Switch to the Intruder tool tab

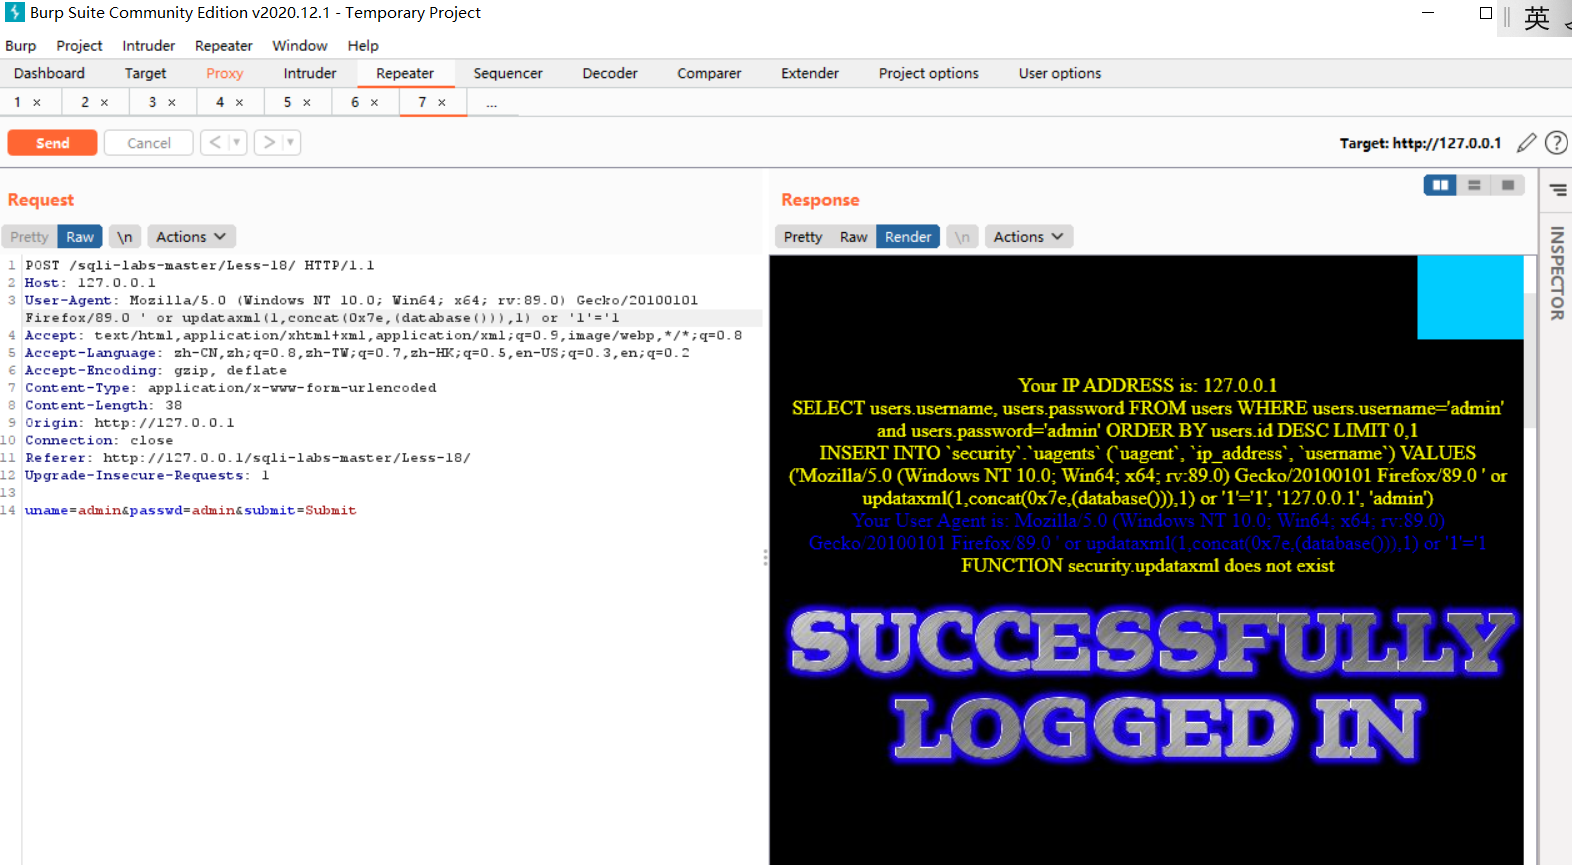[310, 73]
